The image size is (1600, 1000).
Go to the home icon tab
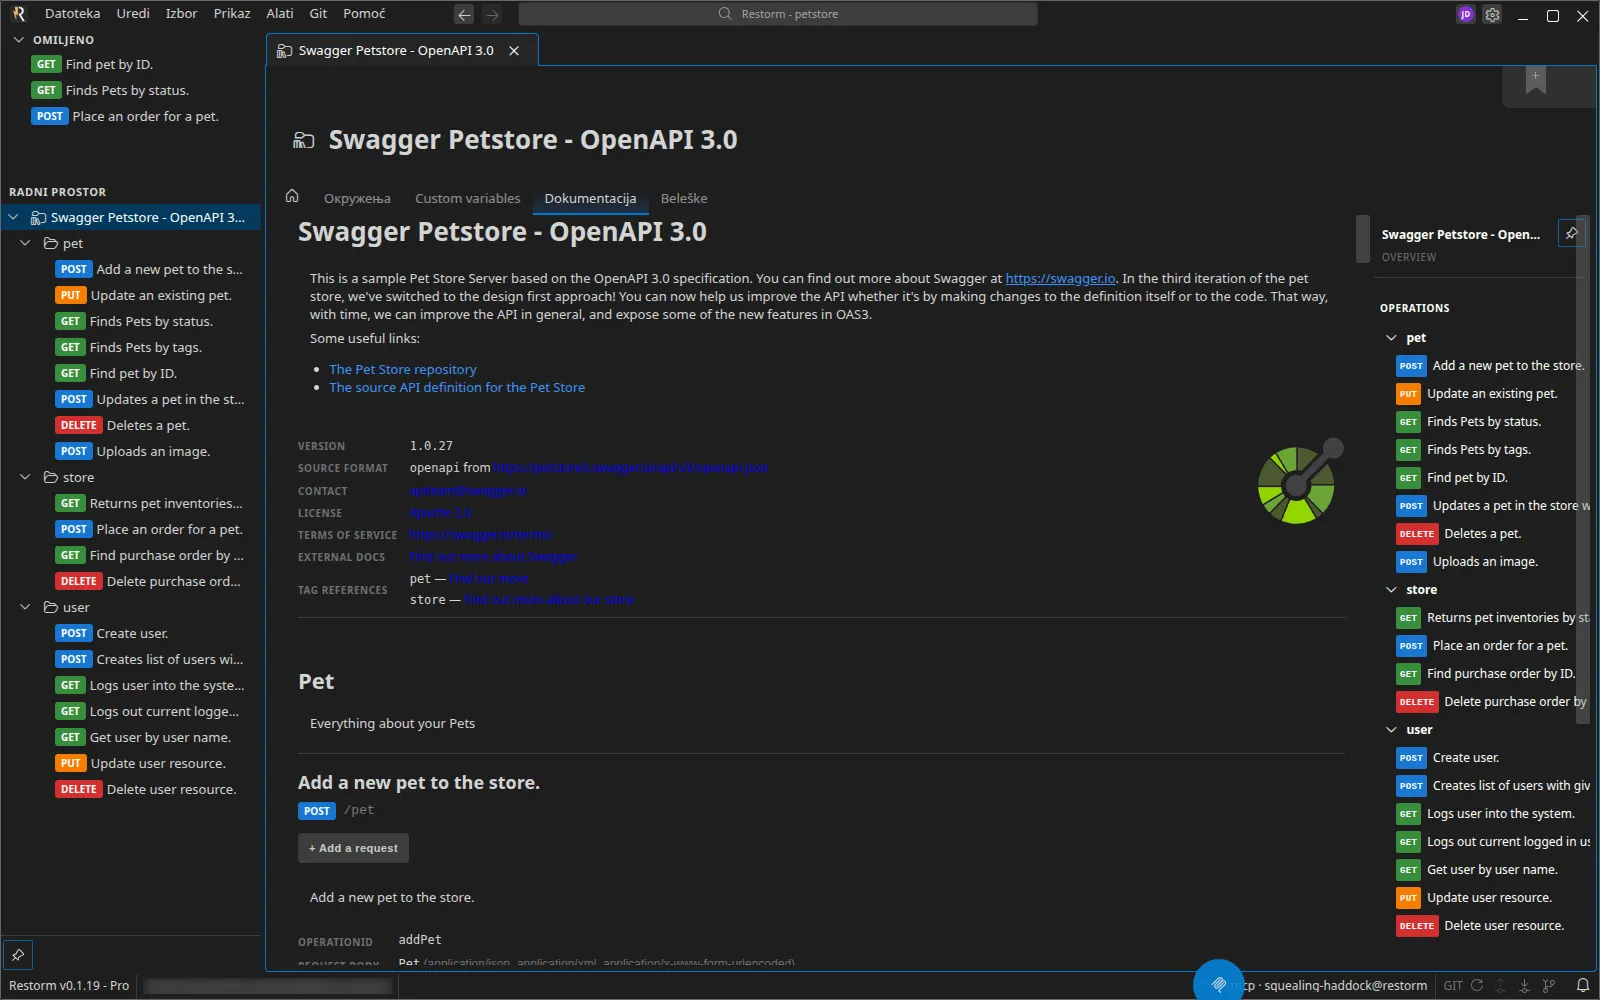(x=292, y=196)
